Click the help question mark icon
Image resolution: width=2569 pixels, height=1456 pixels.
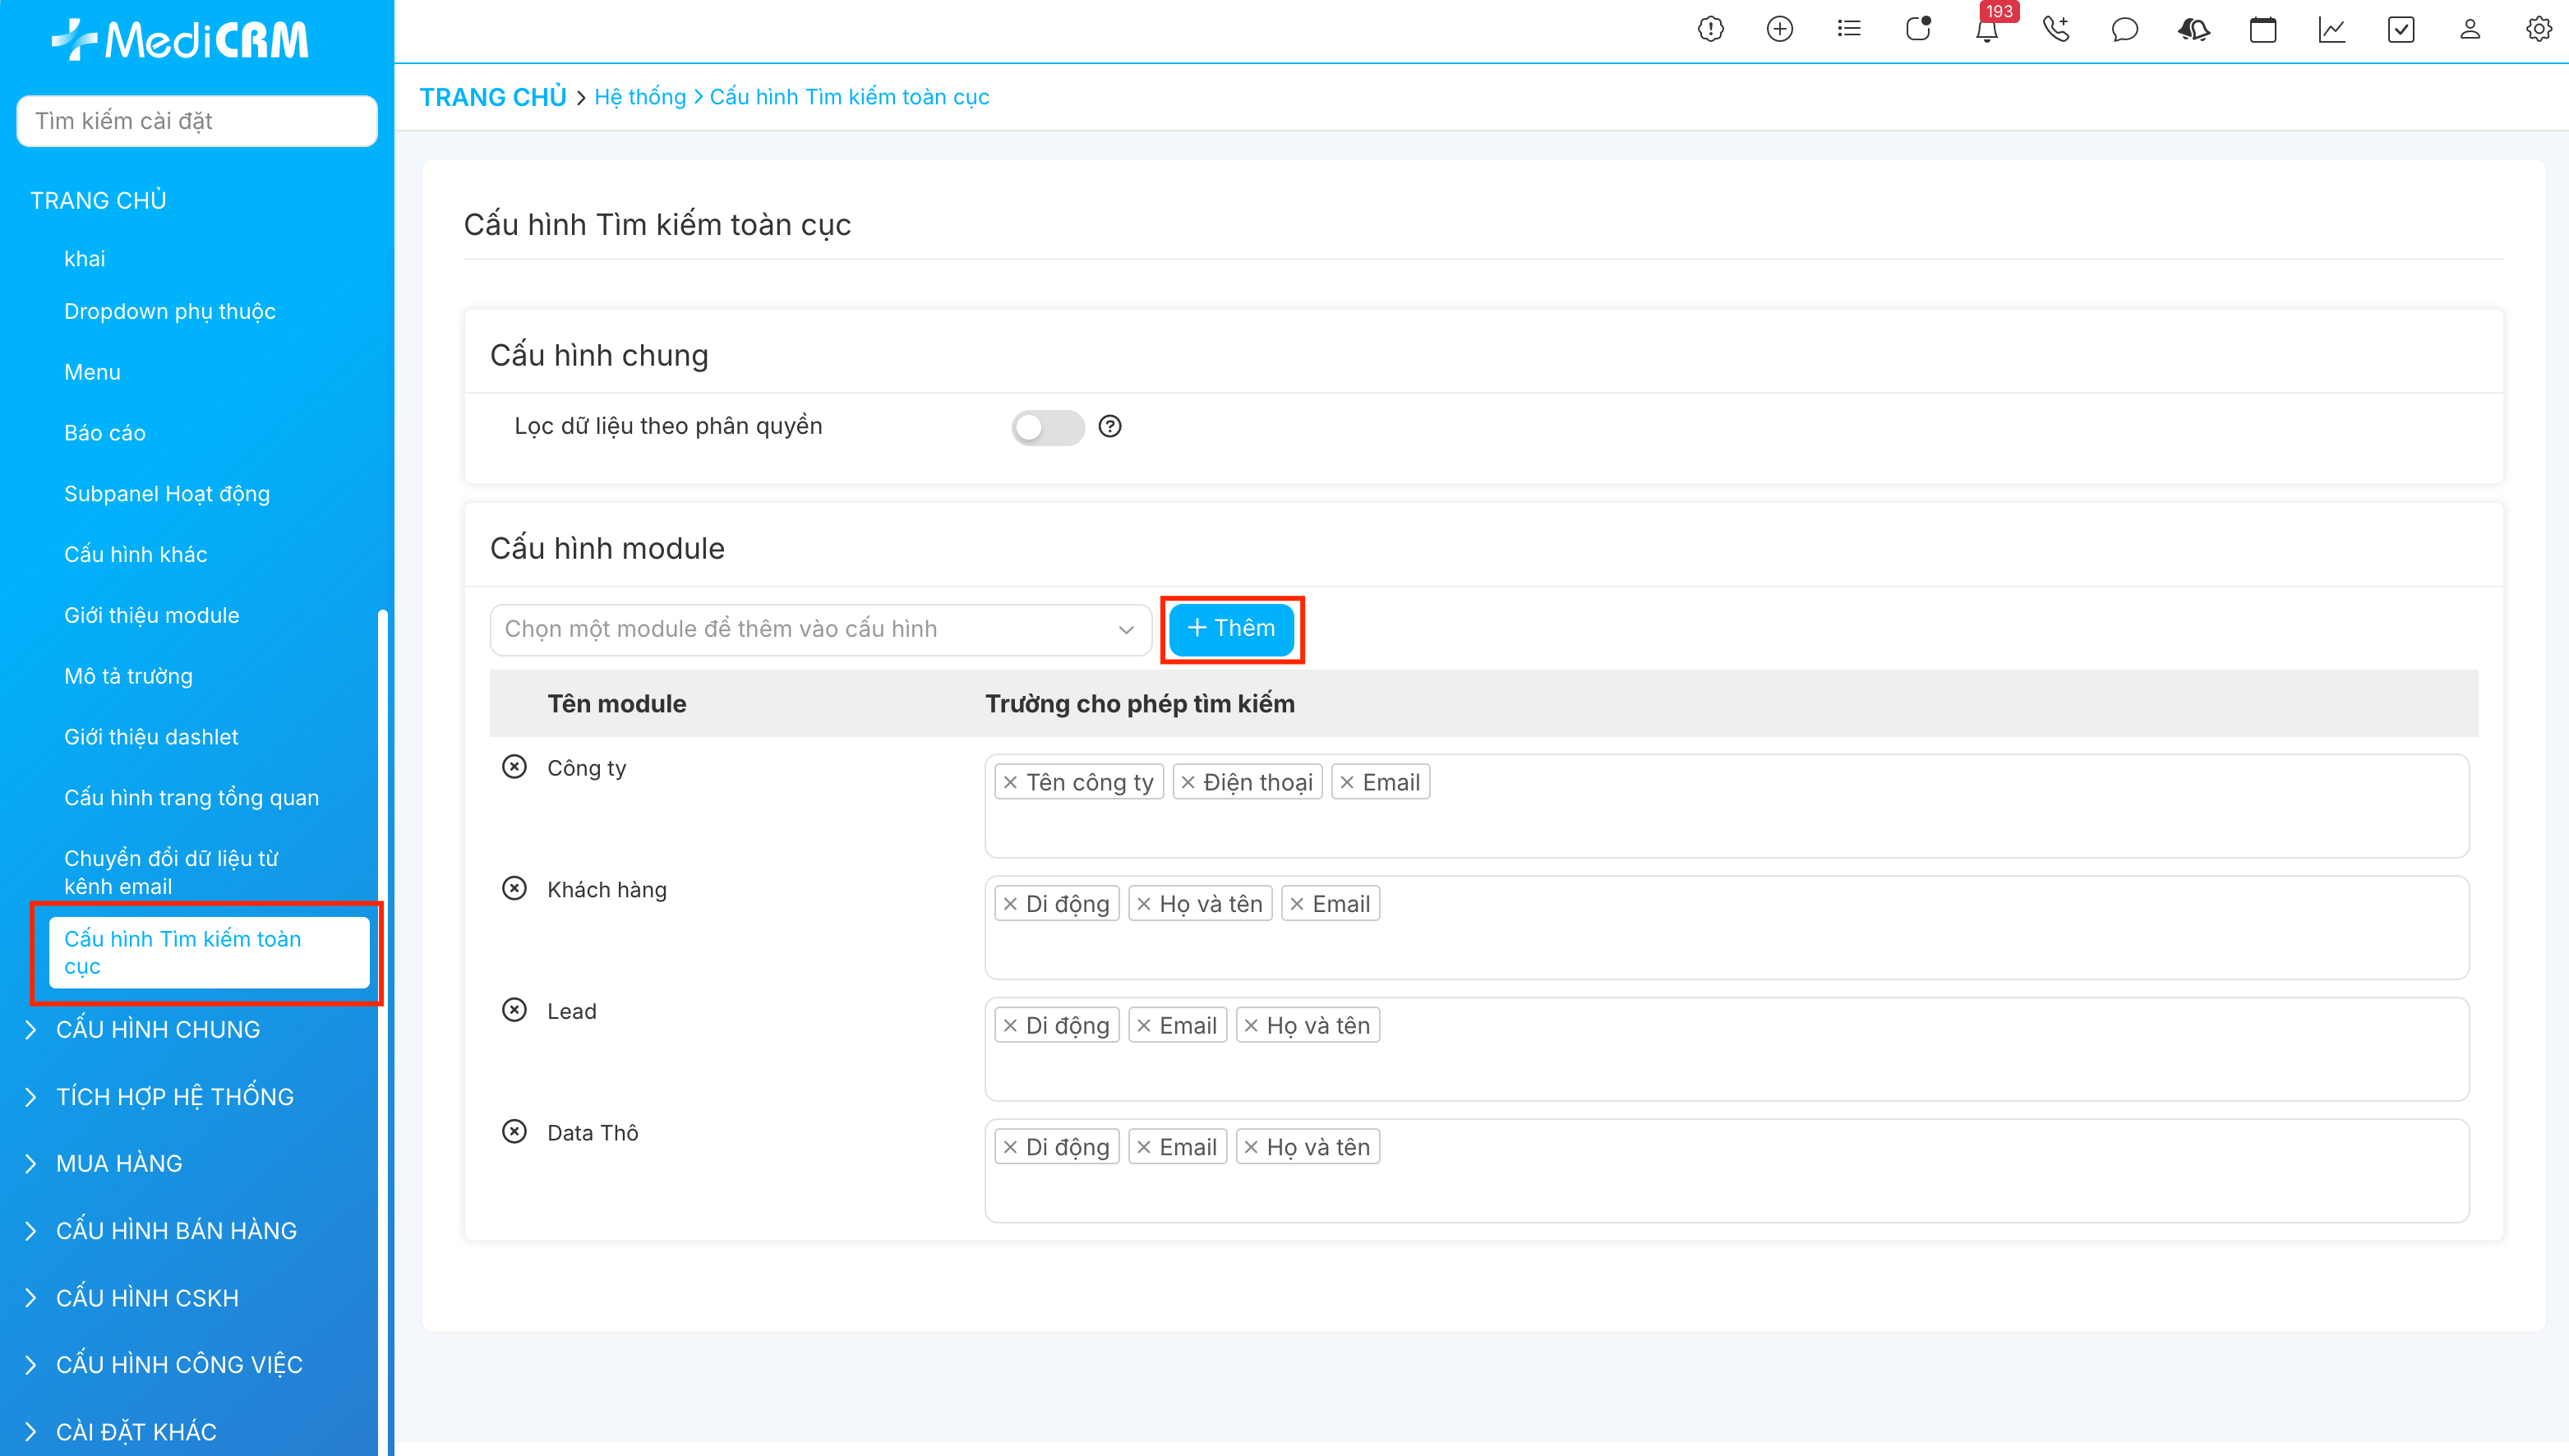(x=1109, y=427)
